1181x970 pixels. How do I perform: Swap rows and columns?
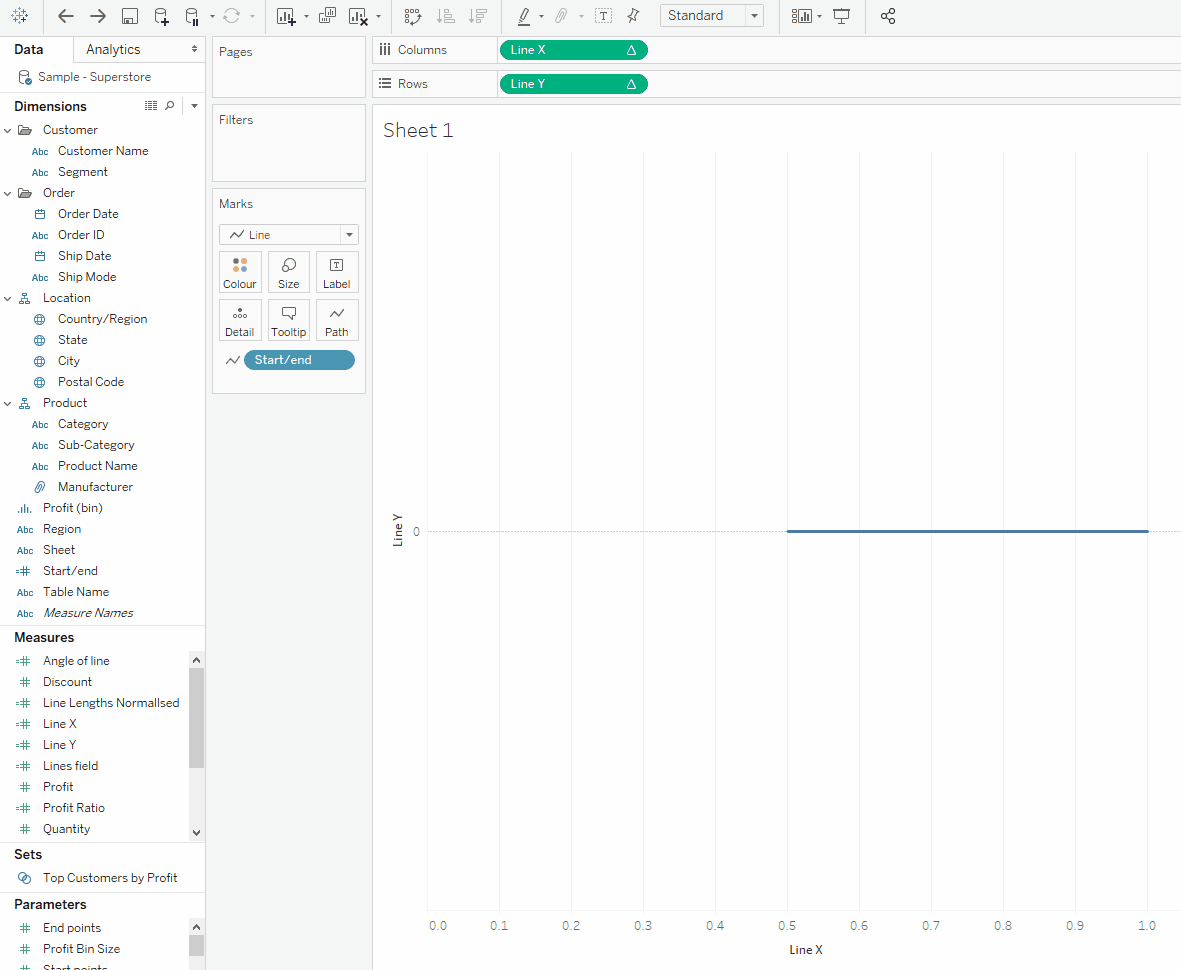point(412,16)
